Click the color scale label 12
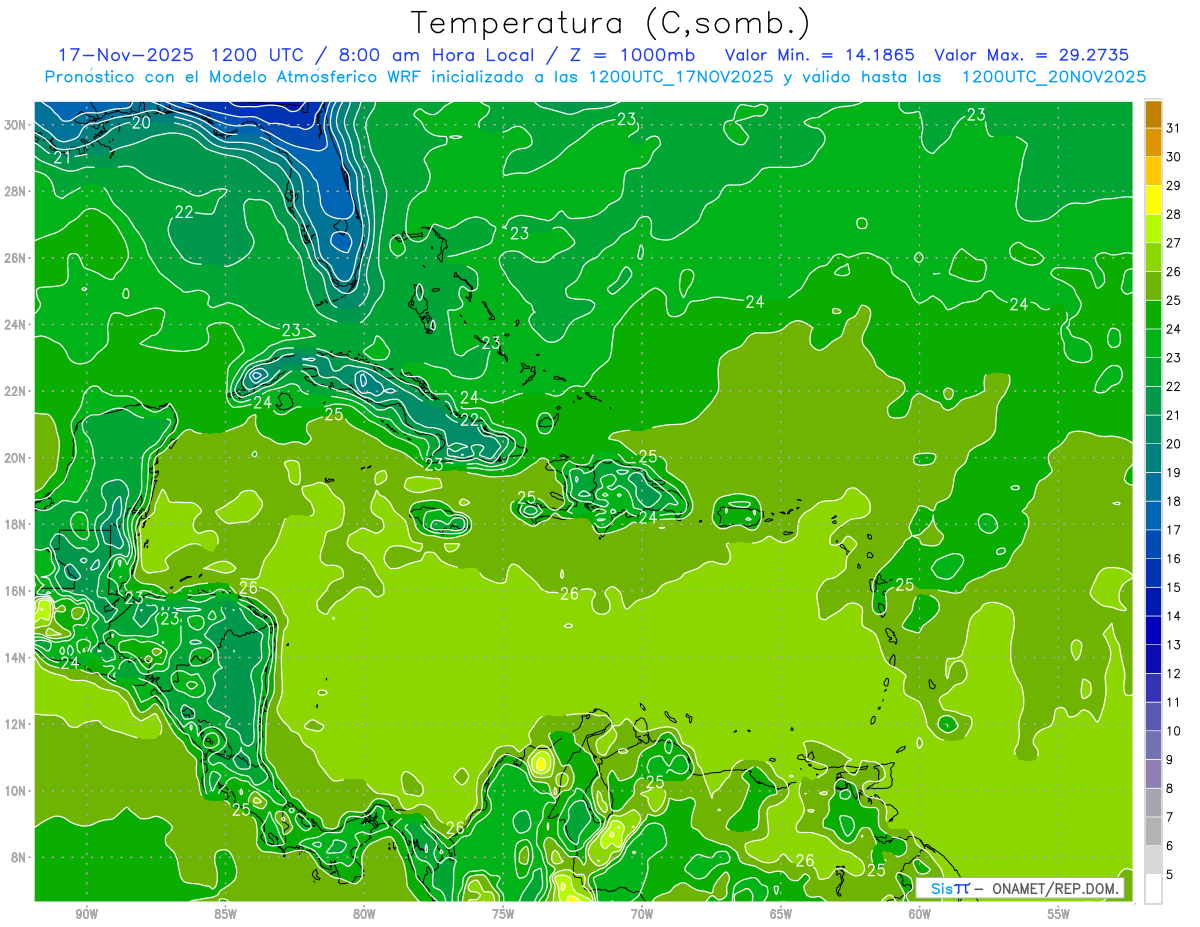 coord(1174,673)
